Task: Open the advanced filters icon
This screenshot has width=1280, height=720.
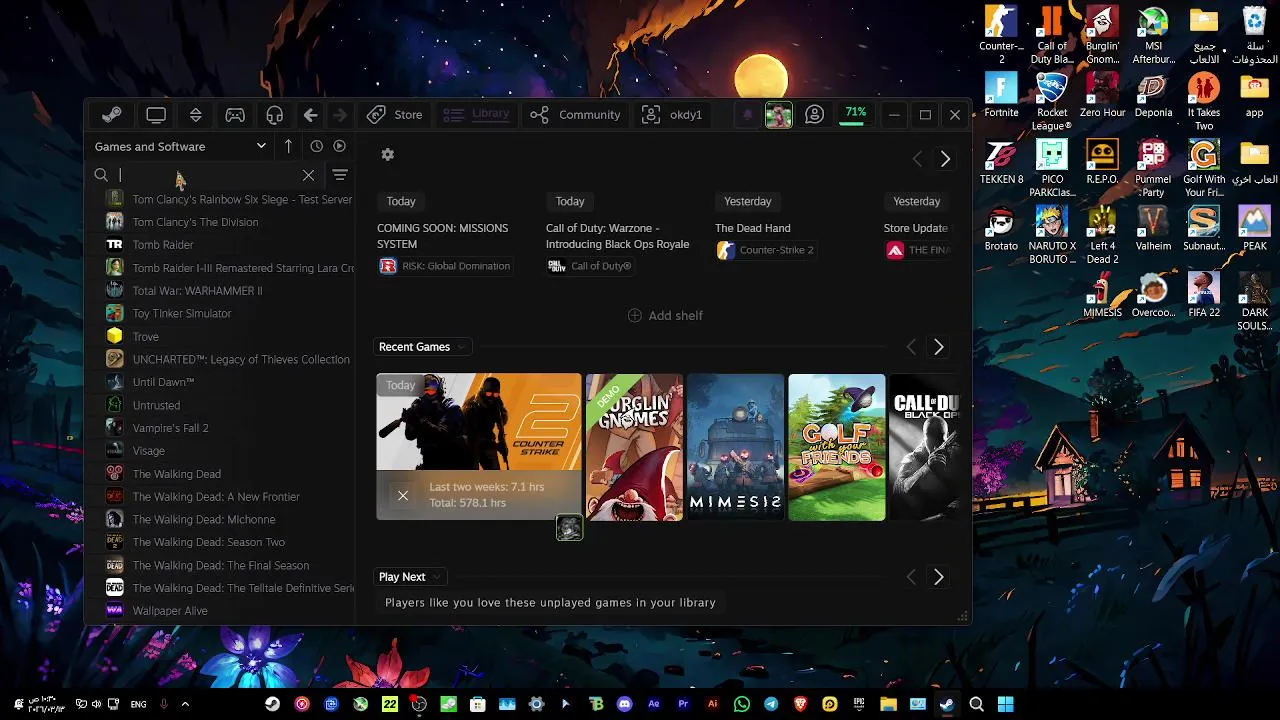Action: click(x=340, y=175)
